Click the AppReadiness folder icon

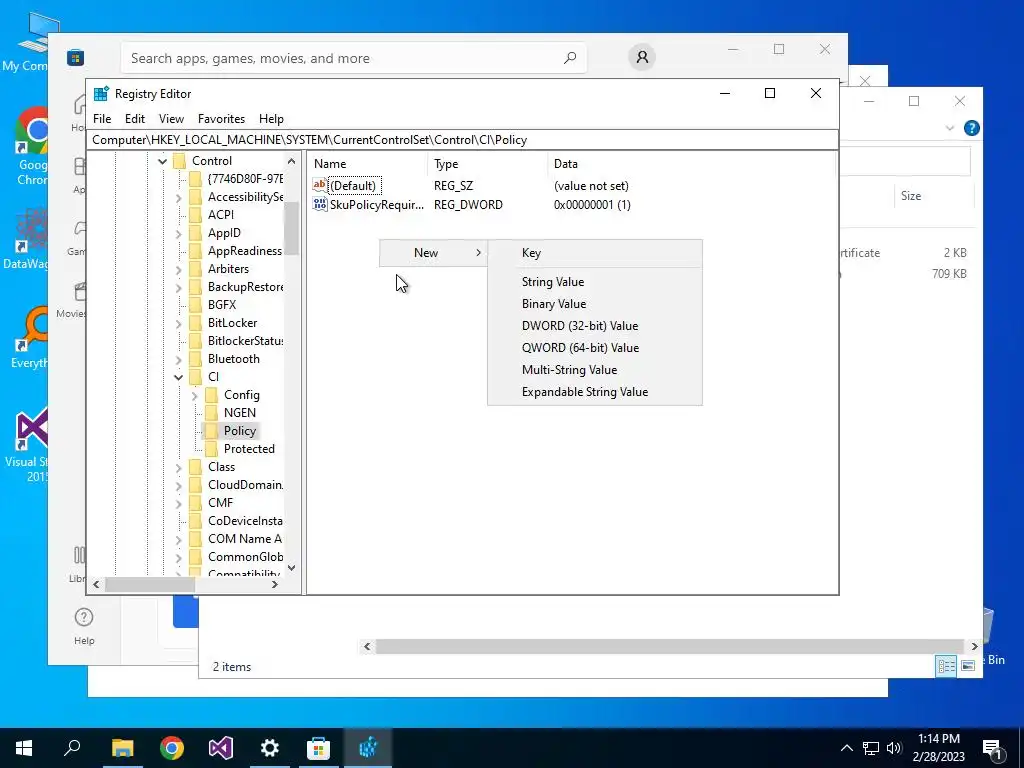click(195, 251)
